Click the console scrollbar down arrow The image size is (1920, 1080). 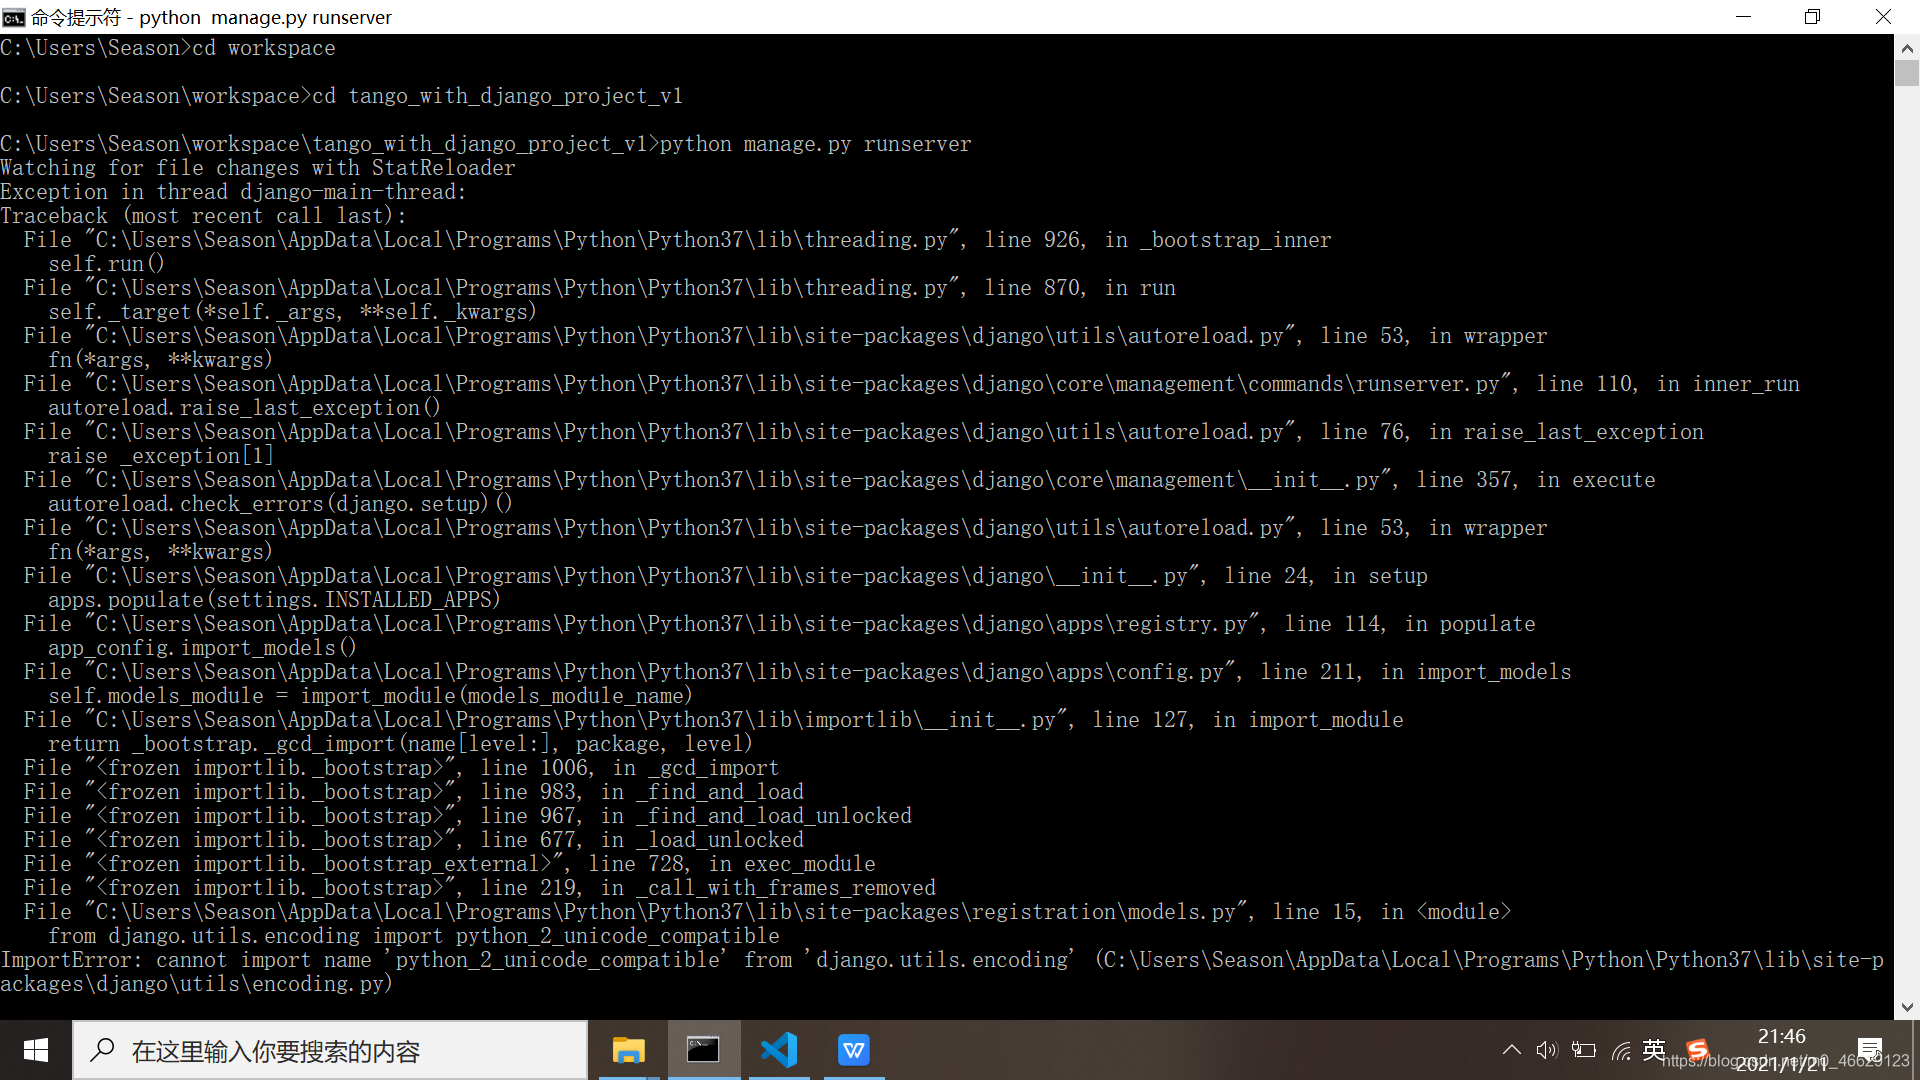[x=1907, y=1007]
